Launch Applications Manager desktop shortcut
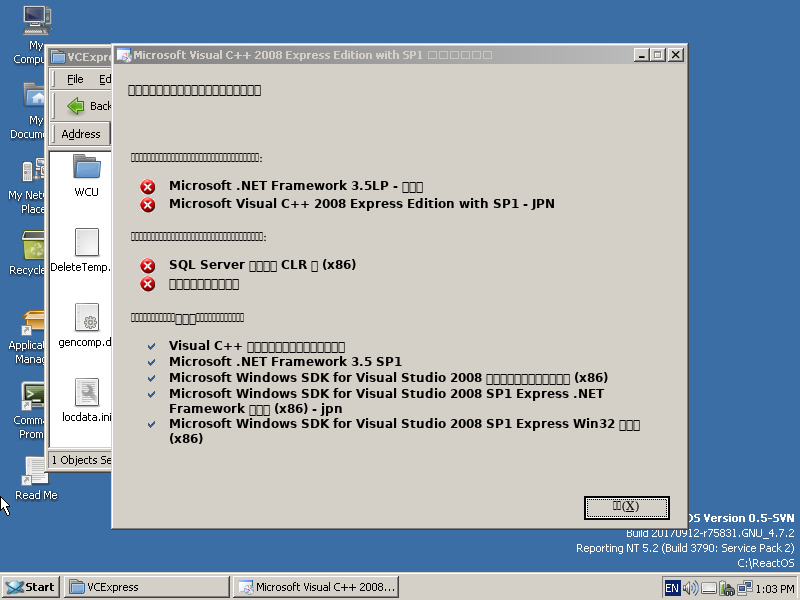Image resolution: width=800 pixels, height=600 pixels. click(33, 323)
